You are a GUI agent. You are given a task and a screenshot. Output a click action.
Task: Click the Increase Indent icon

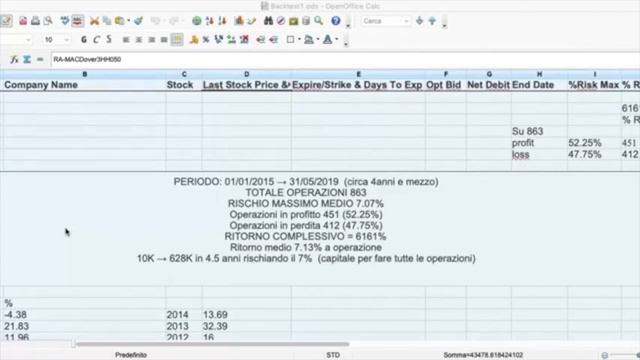[273, 40]
